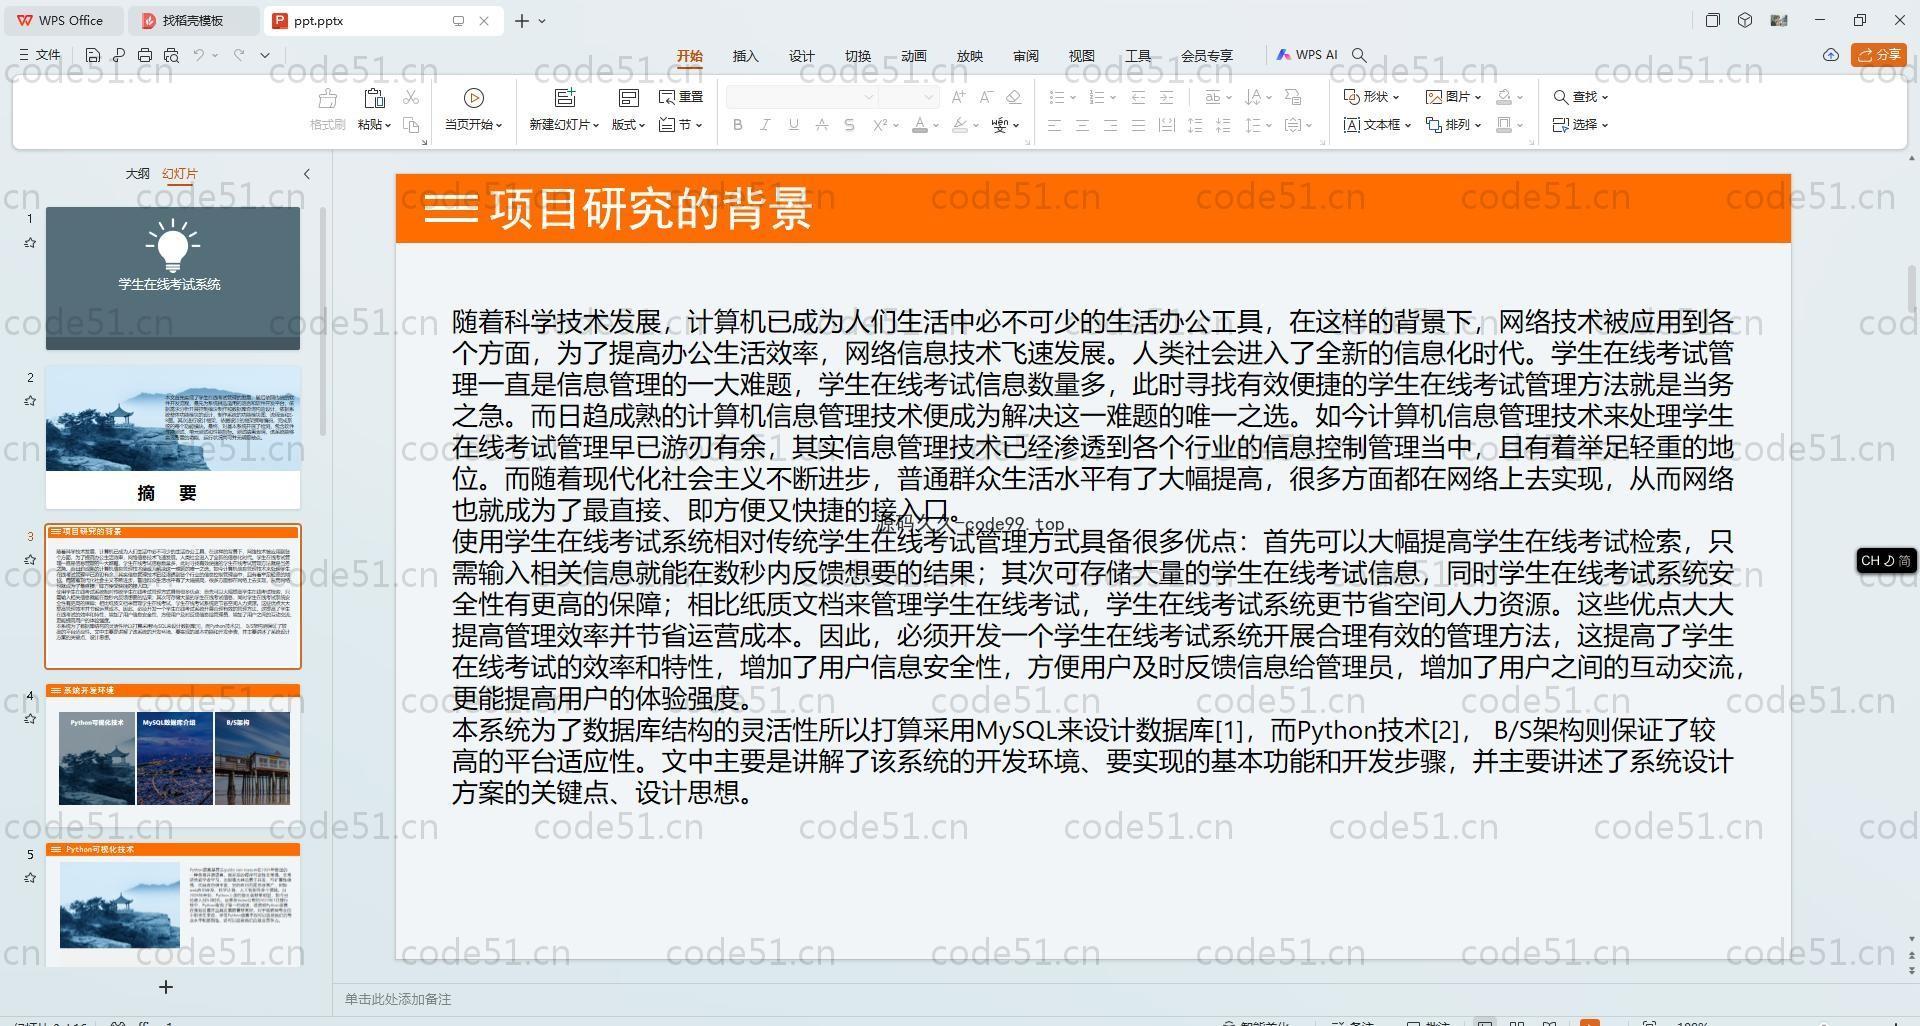The height and width of the screenshot is (1026, 1920).
Task: Open the Select (选择) menu
Action: click(1580, 125)
